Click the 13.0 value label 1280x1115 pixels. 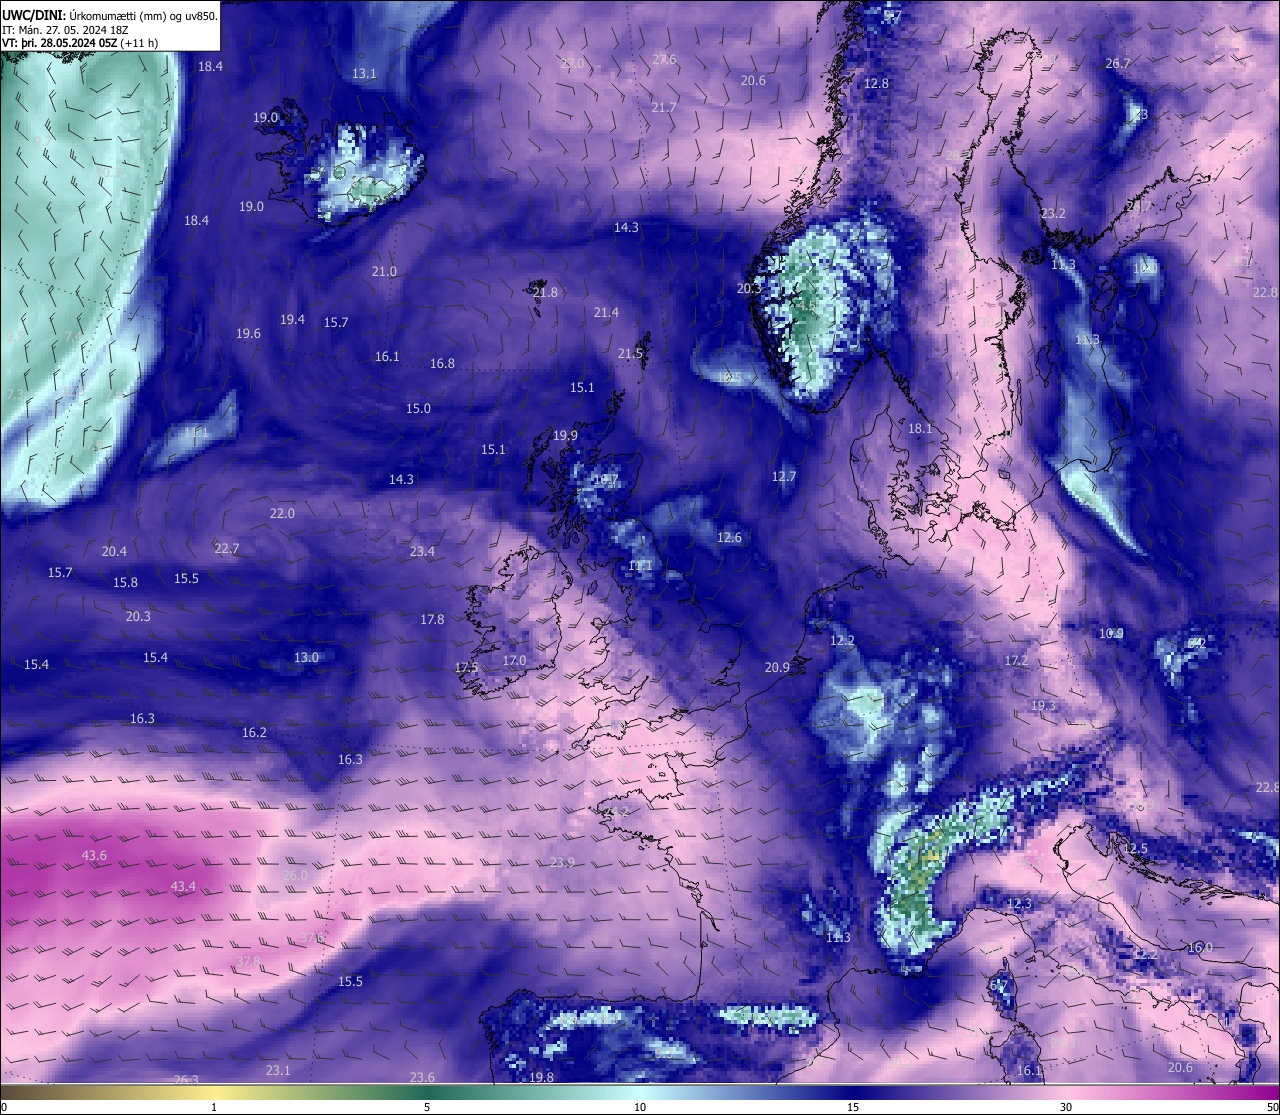tap(306, 658)
